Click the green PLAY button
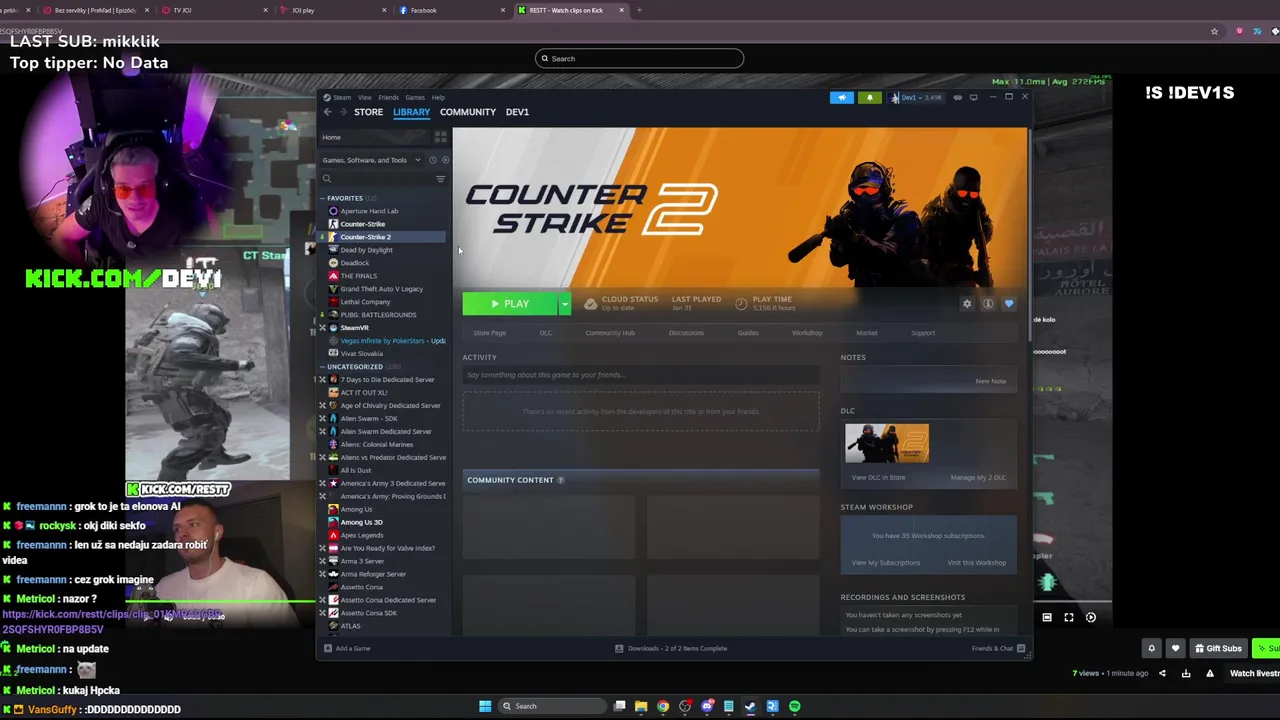Image resolution: width=1280 pixels, height=720 pixels. (510, 304)
